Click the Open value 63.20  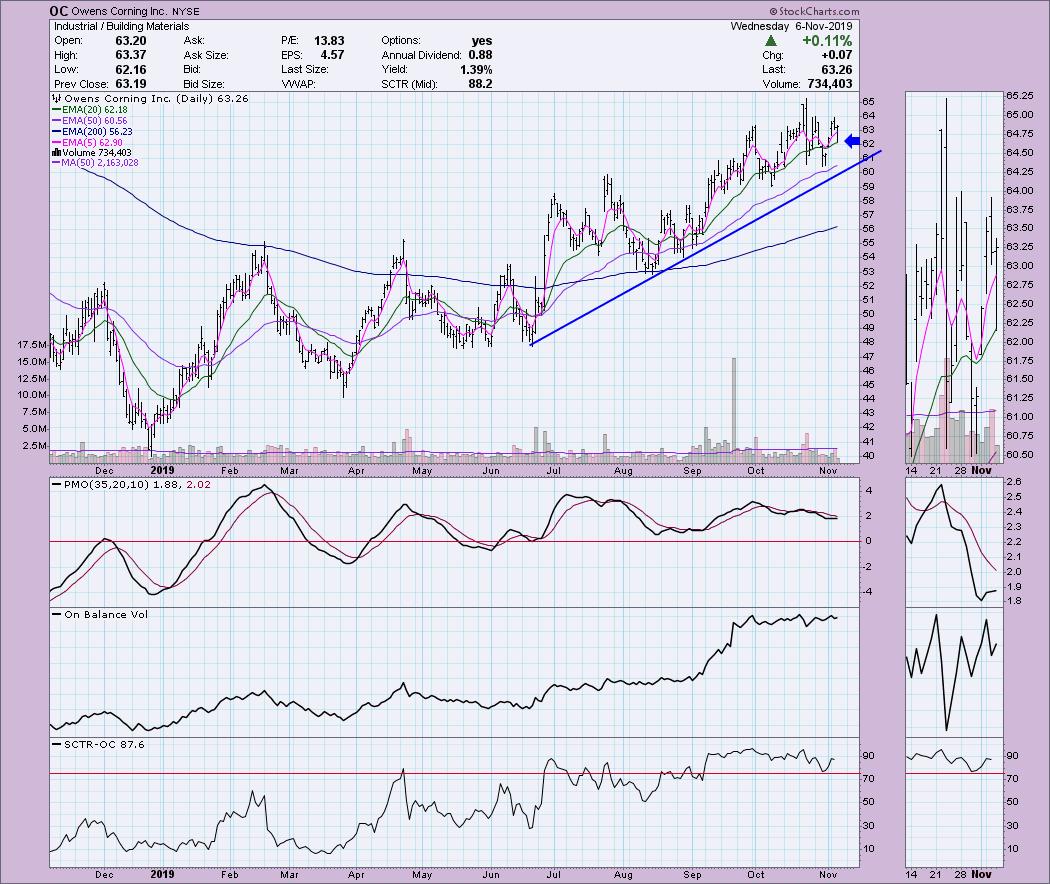pyautogui.click(x=131, y=41)
